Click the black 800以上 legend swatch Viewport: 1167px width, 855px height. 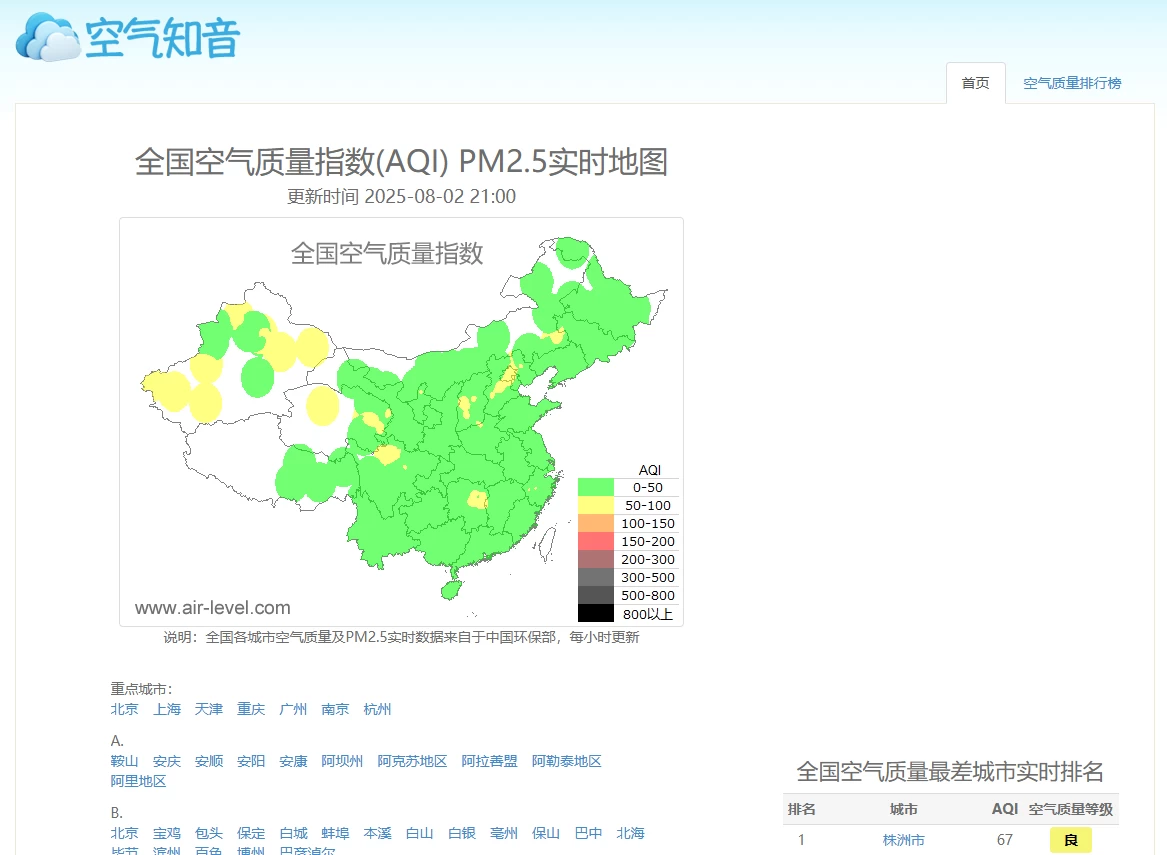(x=596, y=614)
